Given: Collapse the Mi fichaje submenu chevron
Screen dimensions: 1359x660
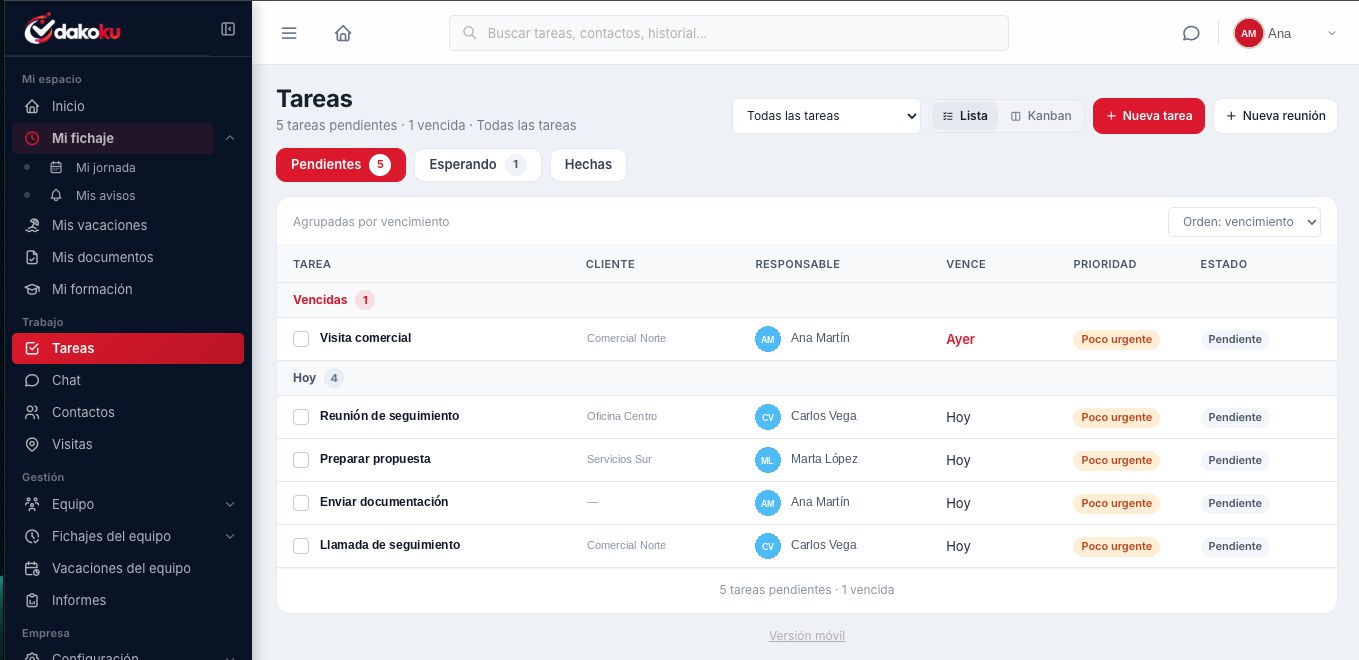Looking at the screenshot, I should point(230,138).
